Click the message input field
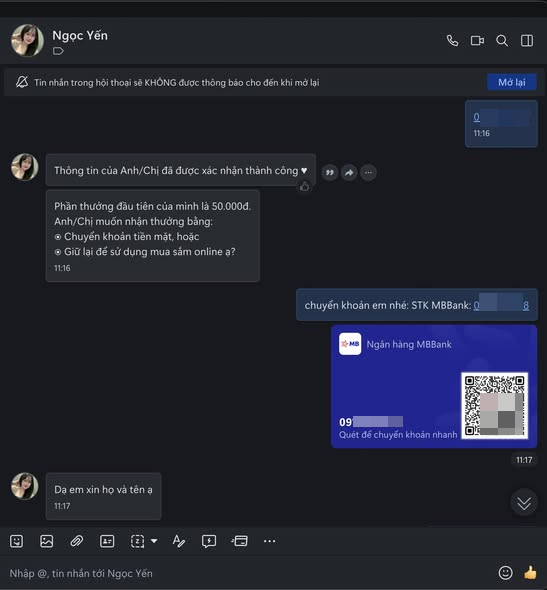547x590 pixels. coord(248,573)
